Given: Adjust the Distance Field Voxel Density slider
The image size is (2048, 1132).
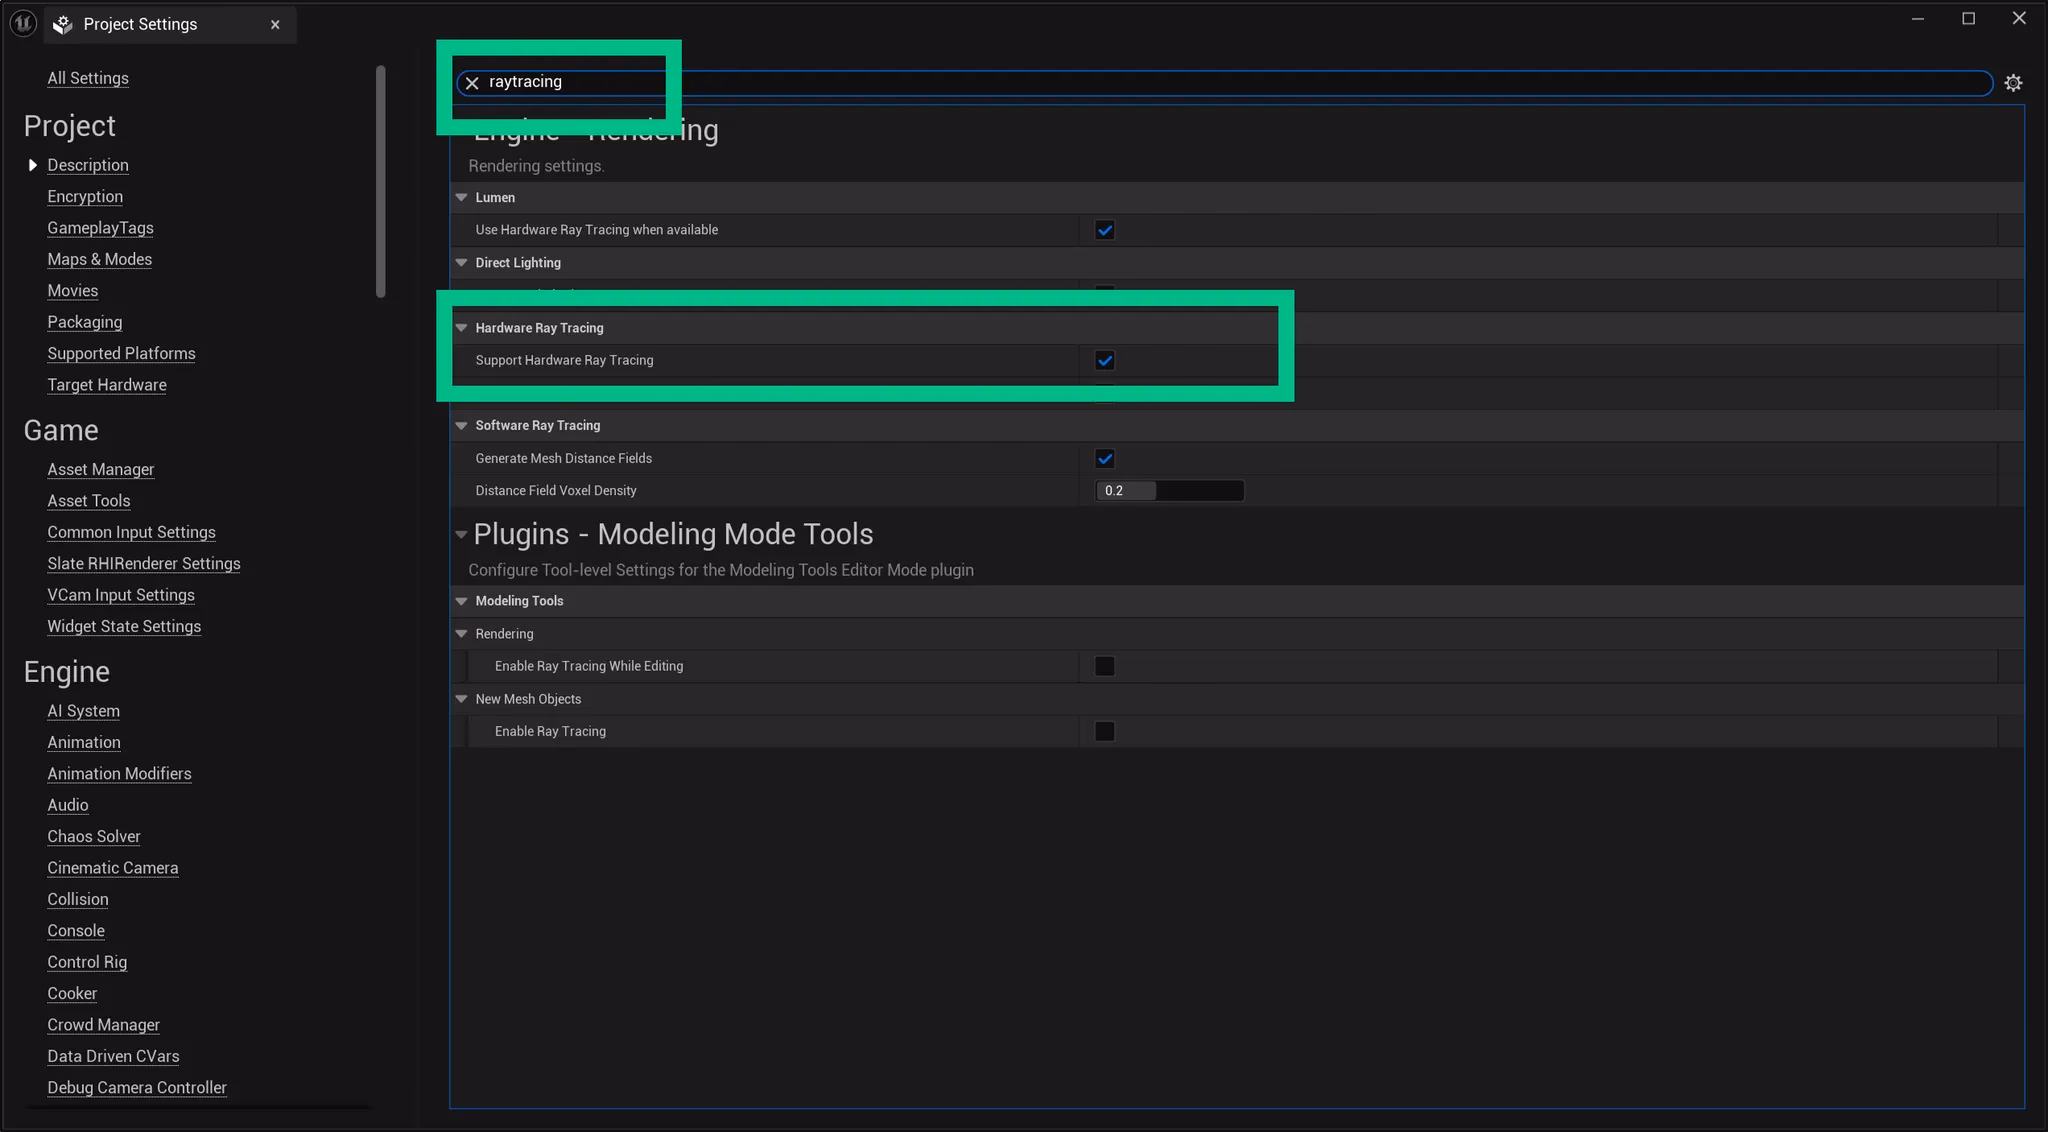Looking at the screenshot, I should [1170, 490].
